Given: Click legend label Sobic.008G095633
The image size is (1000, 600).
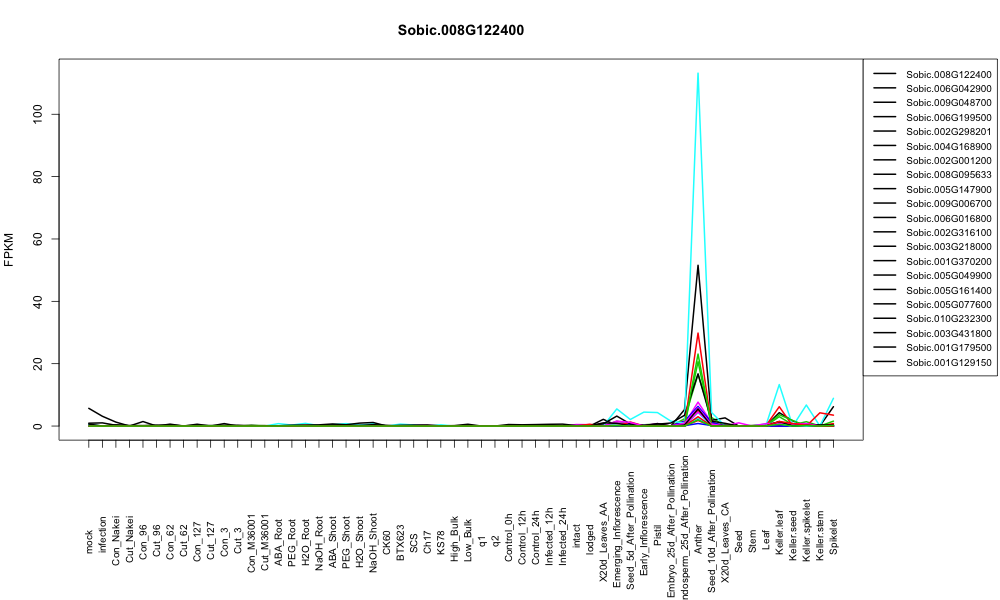Looking at the screenshot, I should point(948,175).
